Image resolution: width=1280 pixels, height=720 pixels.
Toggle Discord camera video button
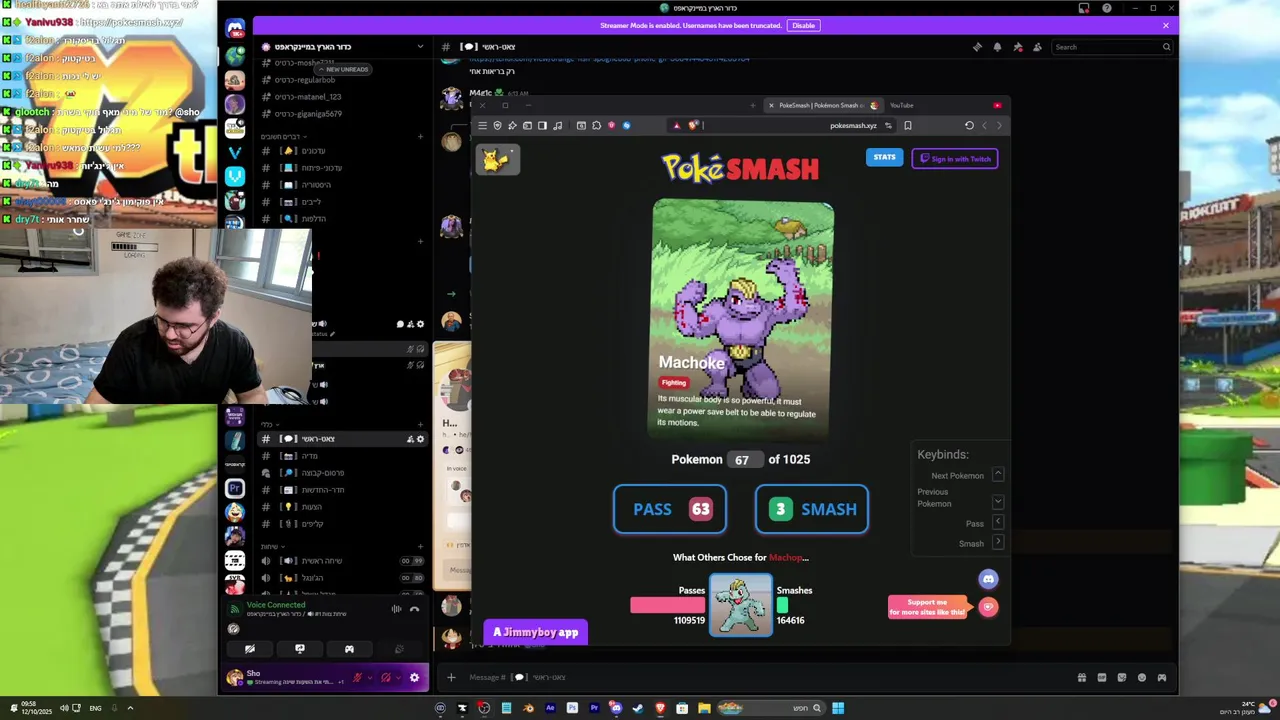tap(249, 649)
